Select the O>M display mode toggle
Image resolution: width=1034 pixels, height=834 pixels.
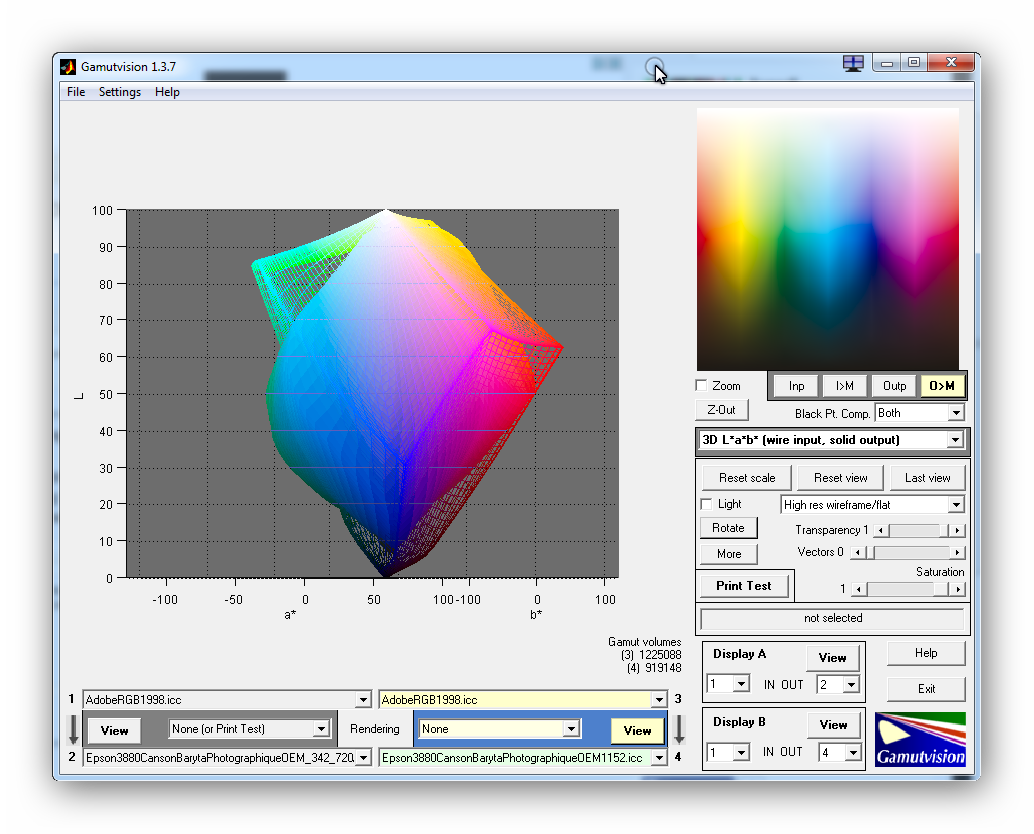coord(941,386)
